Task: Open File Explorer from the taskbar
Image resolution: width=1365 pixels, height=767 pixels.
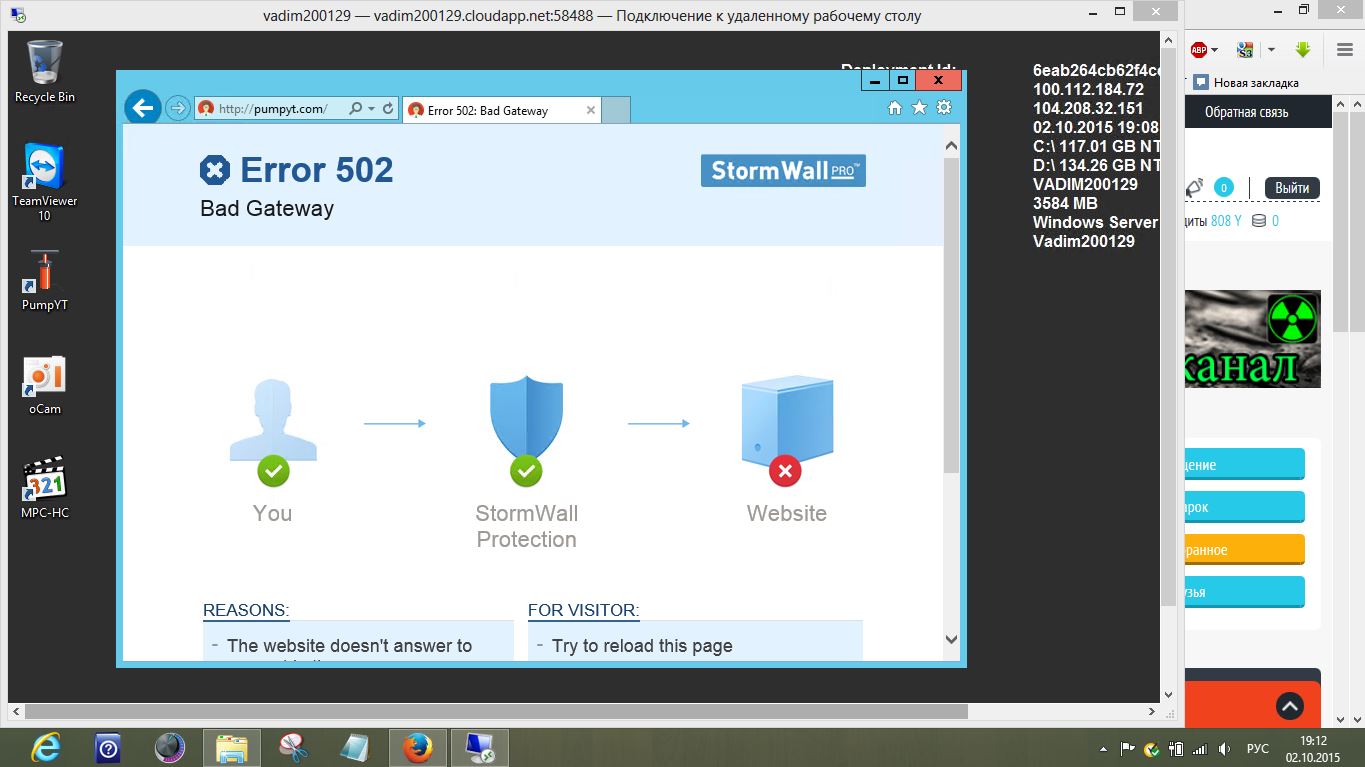Action: pyautogui.click(x=232, y=747)
